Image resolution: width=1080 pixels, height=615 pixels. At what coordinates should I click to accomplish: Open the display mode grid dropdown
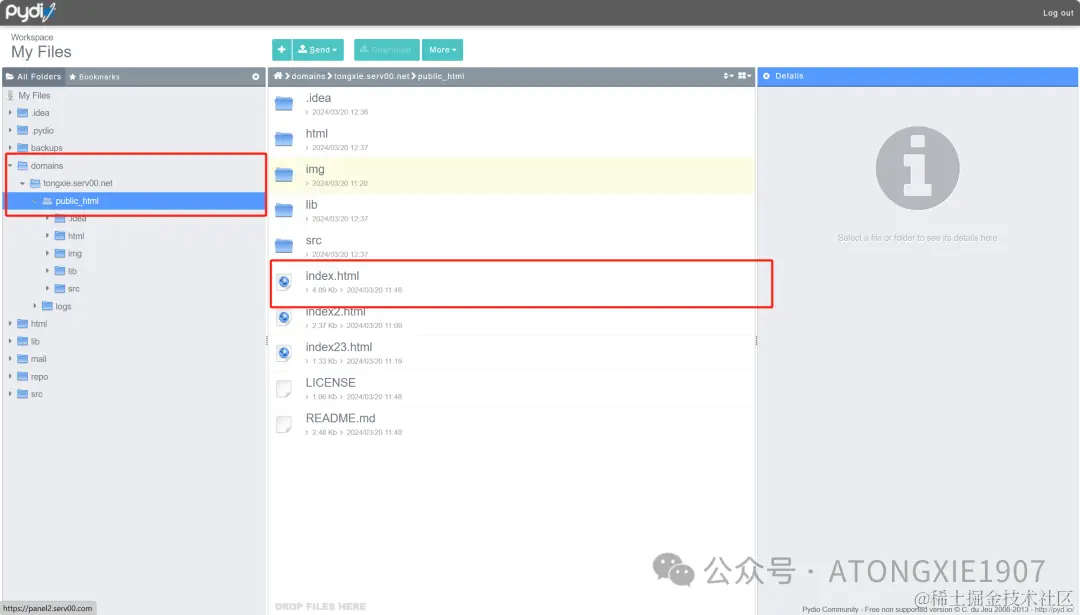point(744,76)
